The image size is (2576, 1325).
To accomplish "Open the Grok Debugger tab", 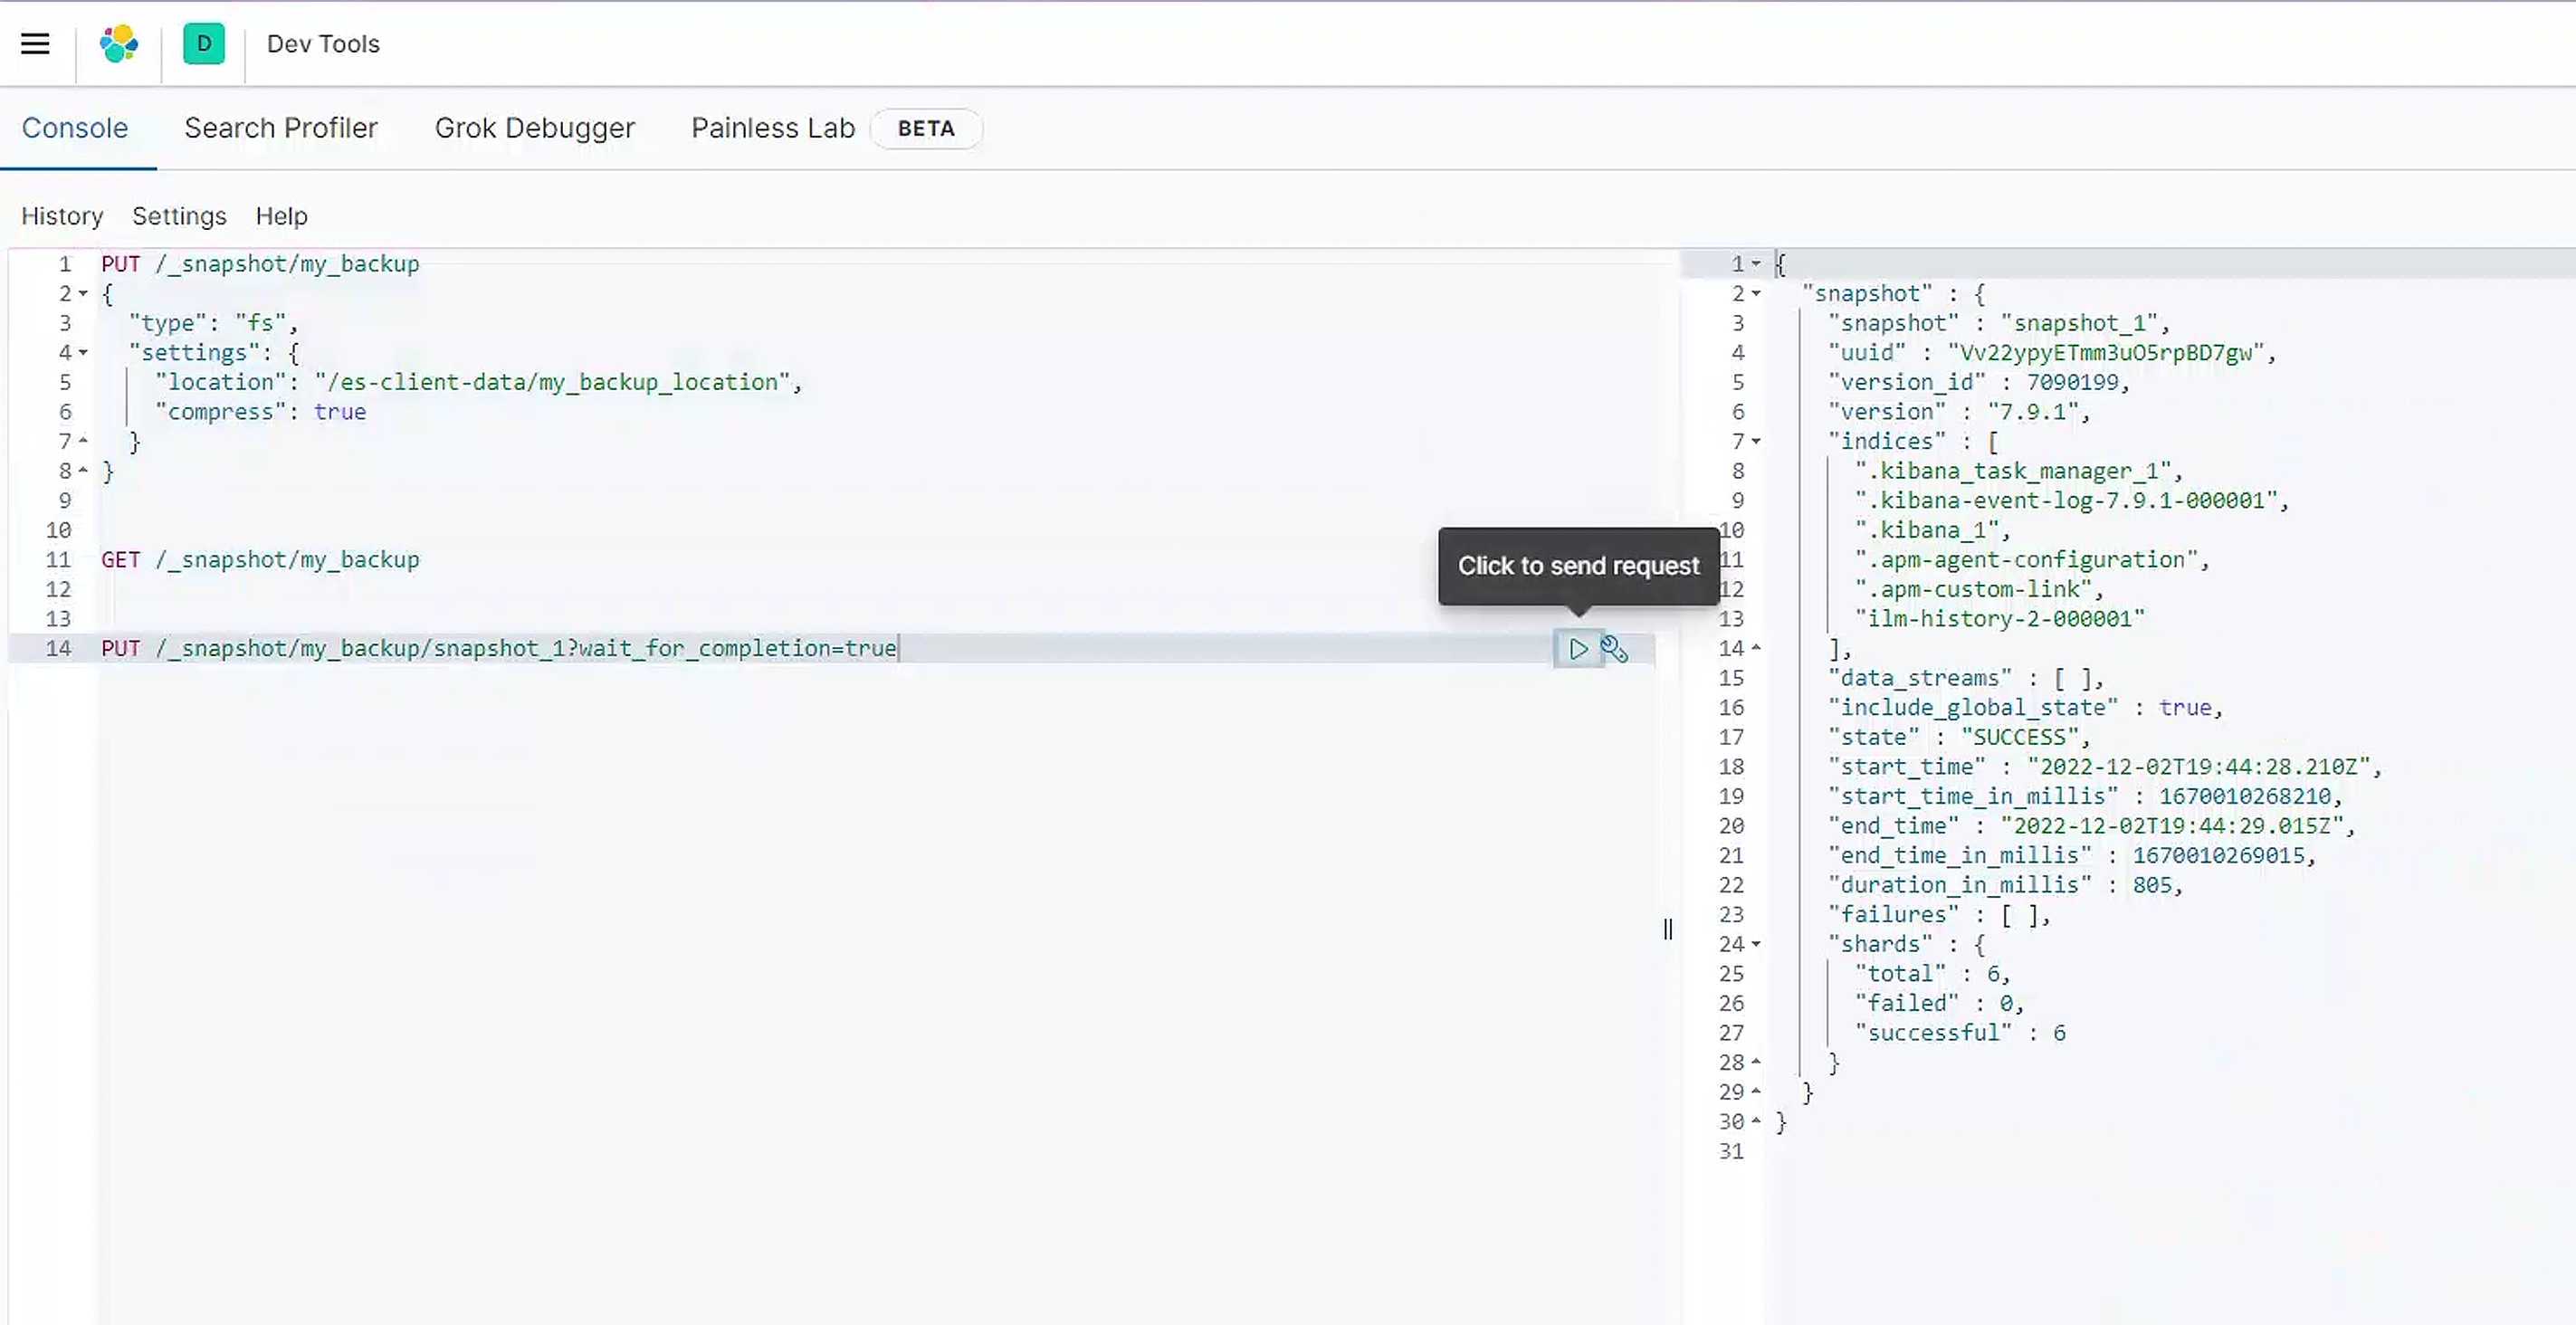I will [534, 128].
